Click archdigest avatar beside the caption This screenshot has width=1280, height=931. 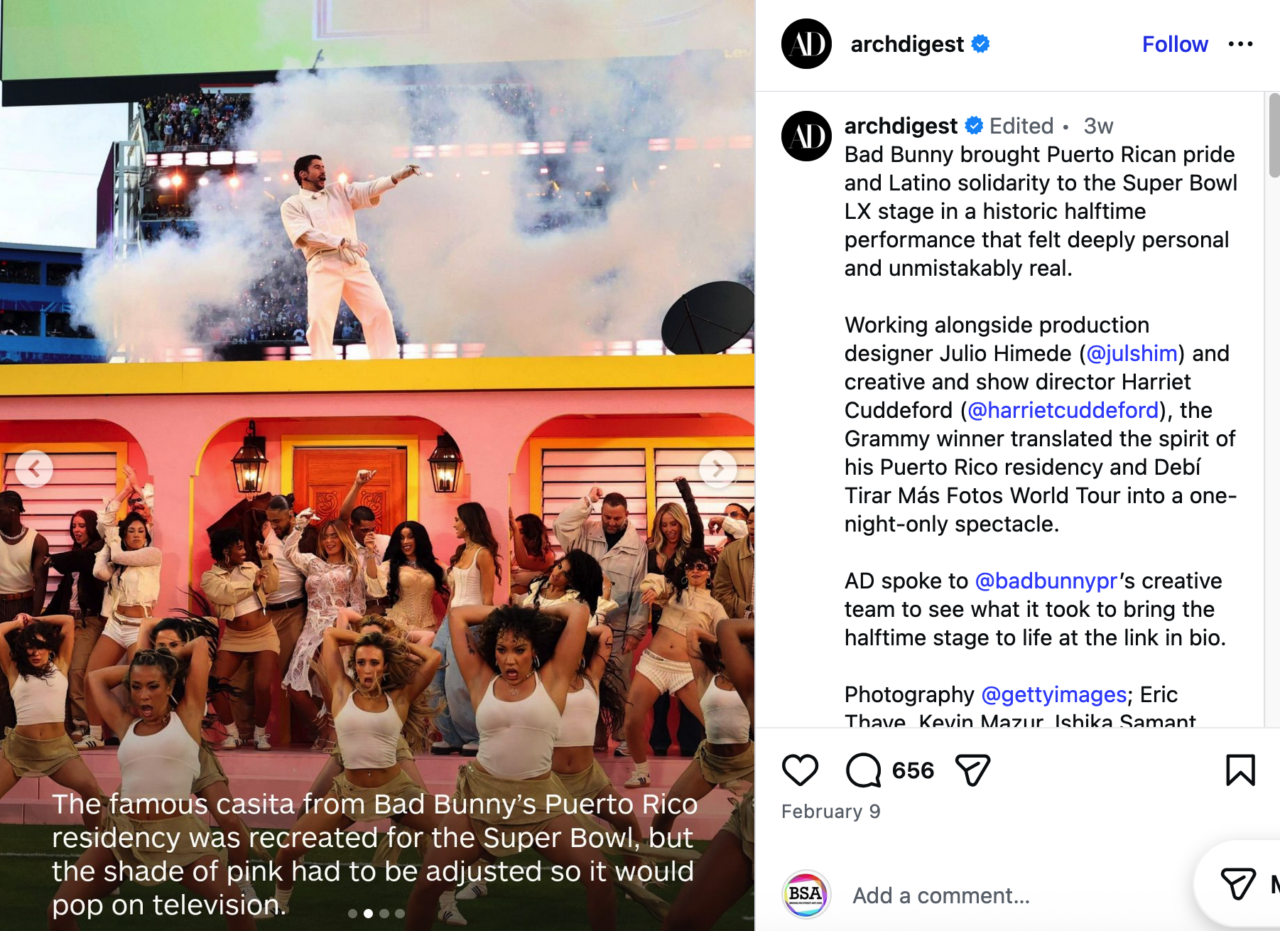[x=806, y=136]
